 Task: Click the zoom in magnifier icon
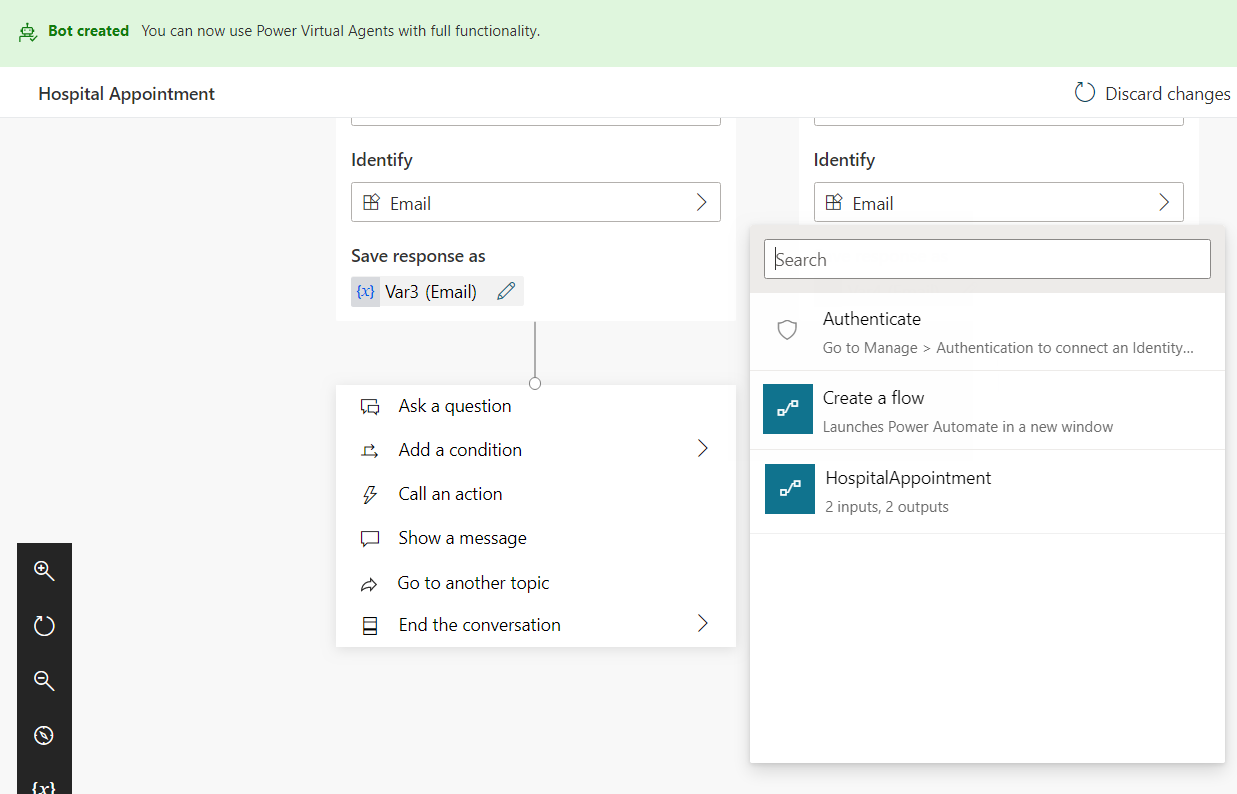(x=43, y=570)
